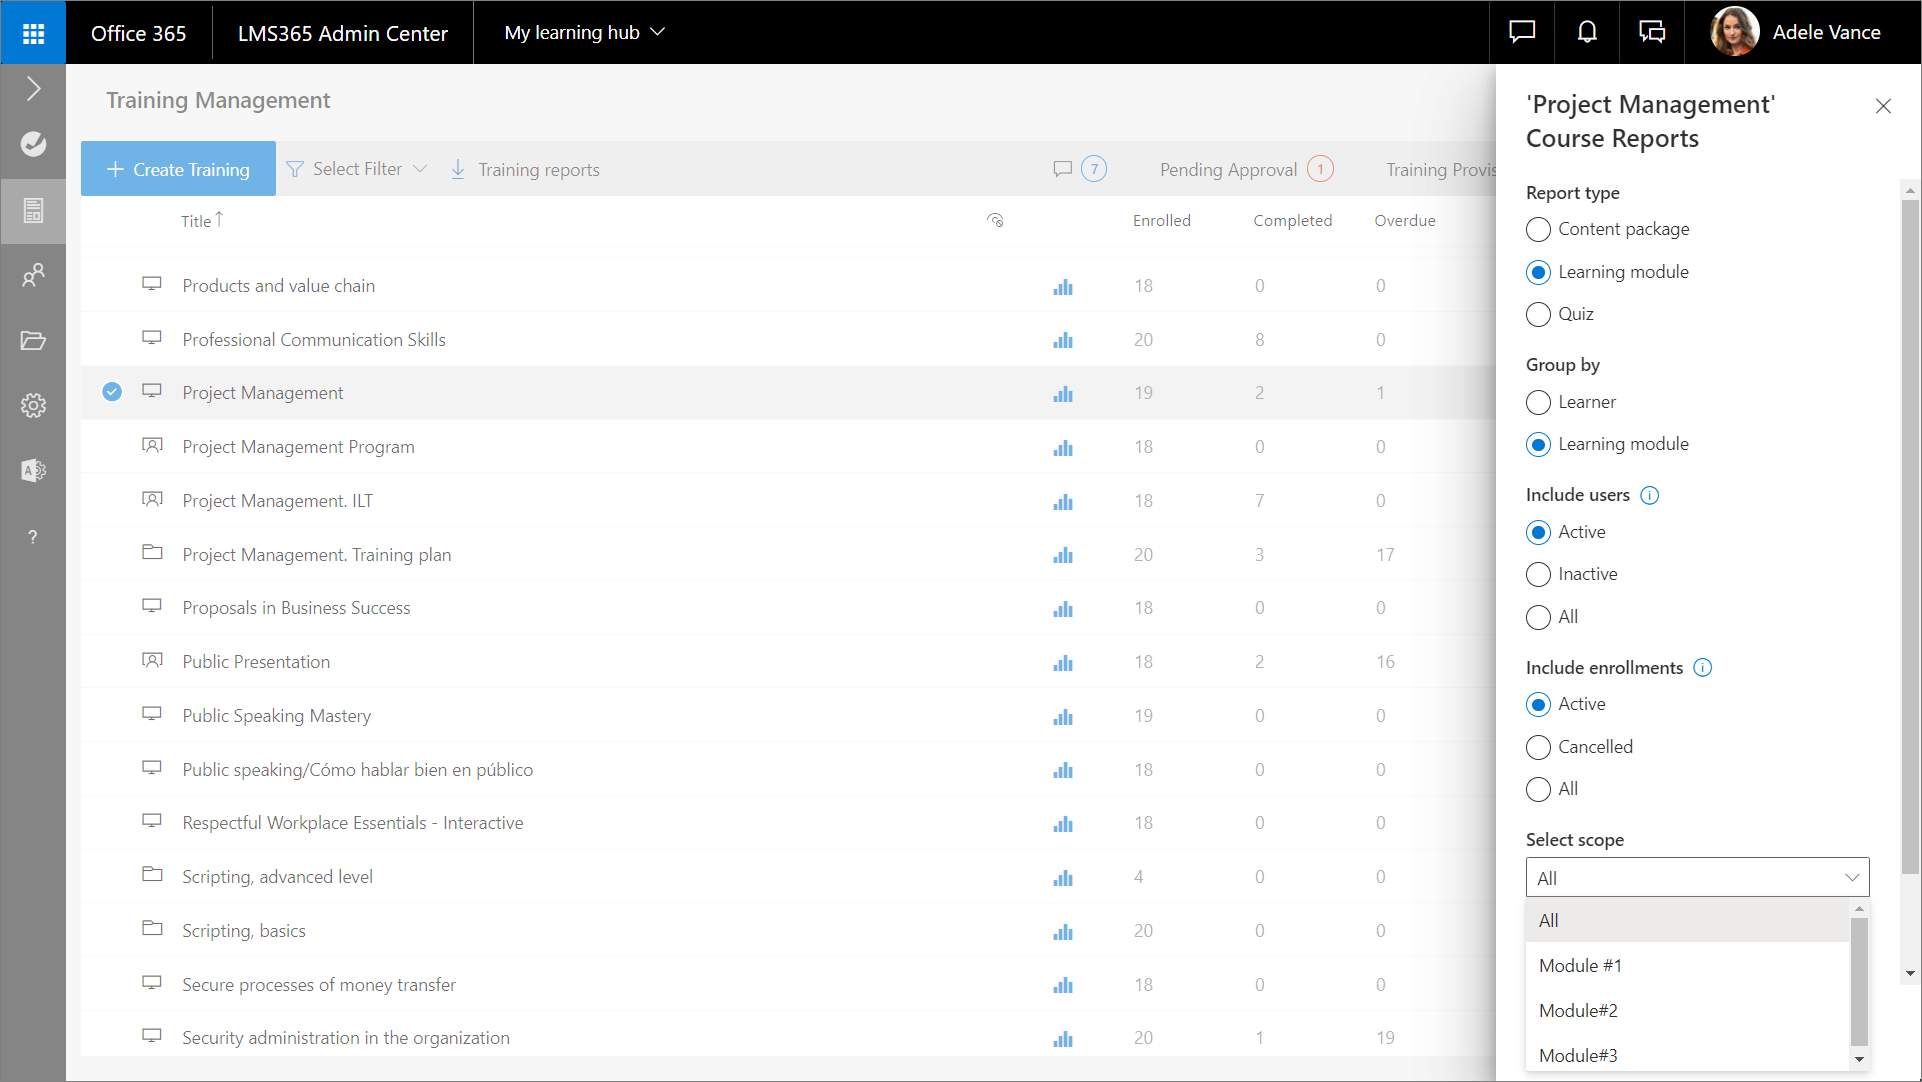The width and height of the screenshot is (1922, 1082).
Task: Click the Training reports download link
Action: tap(526, 170)
